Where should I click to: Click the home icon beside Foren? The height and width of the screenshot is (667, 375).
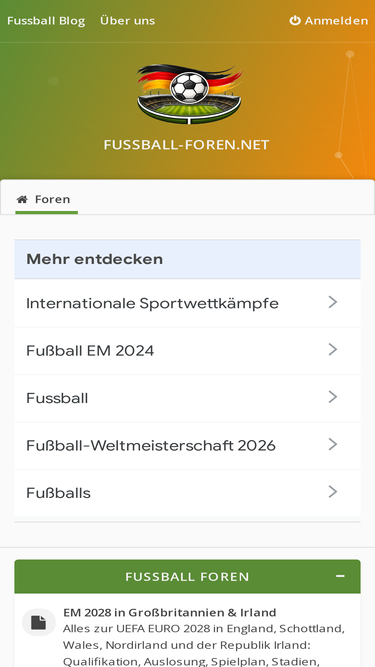pyautogui.click(x=22, y=199)
